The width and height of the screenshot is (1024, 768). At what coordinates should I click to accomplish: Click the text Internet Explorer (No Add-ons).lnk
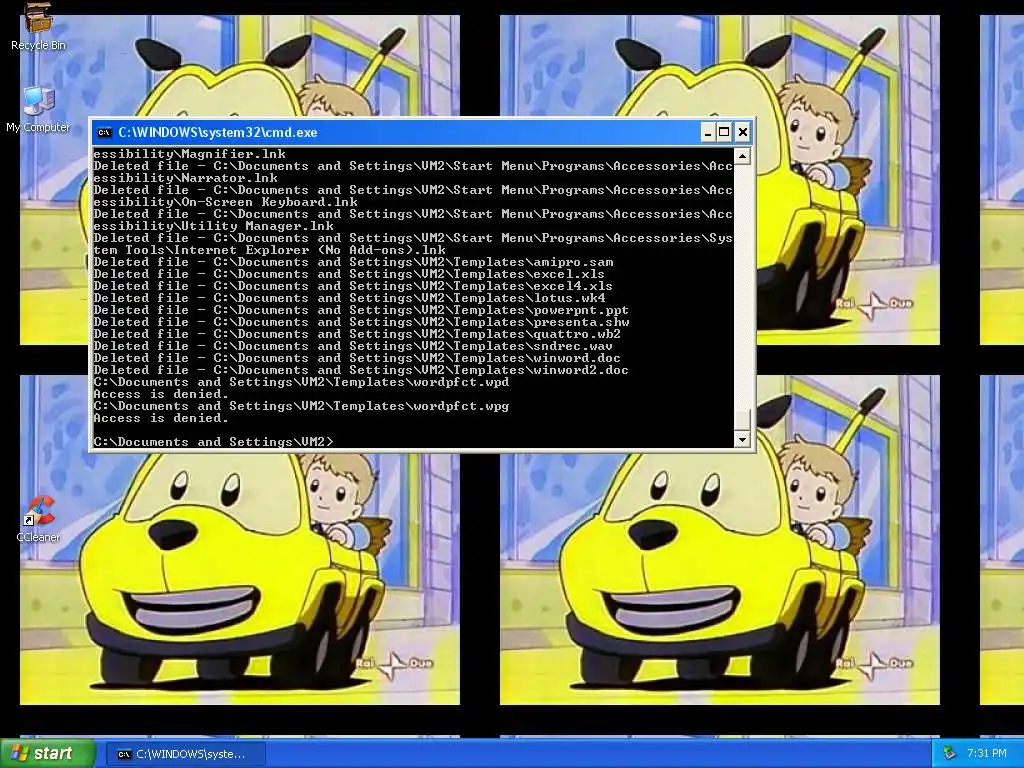pyautogui.click(x=310, y=250)
